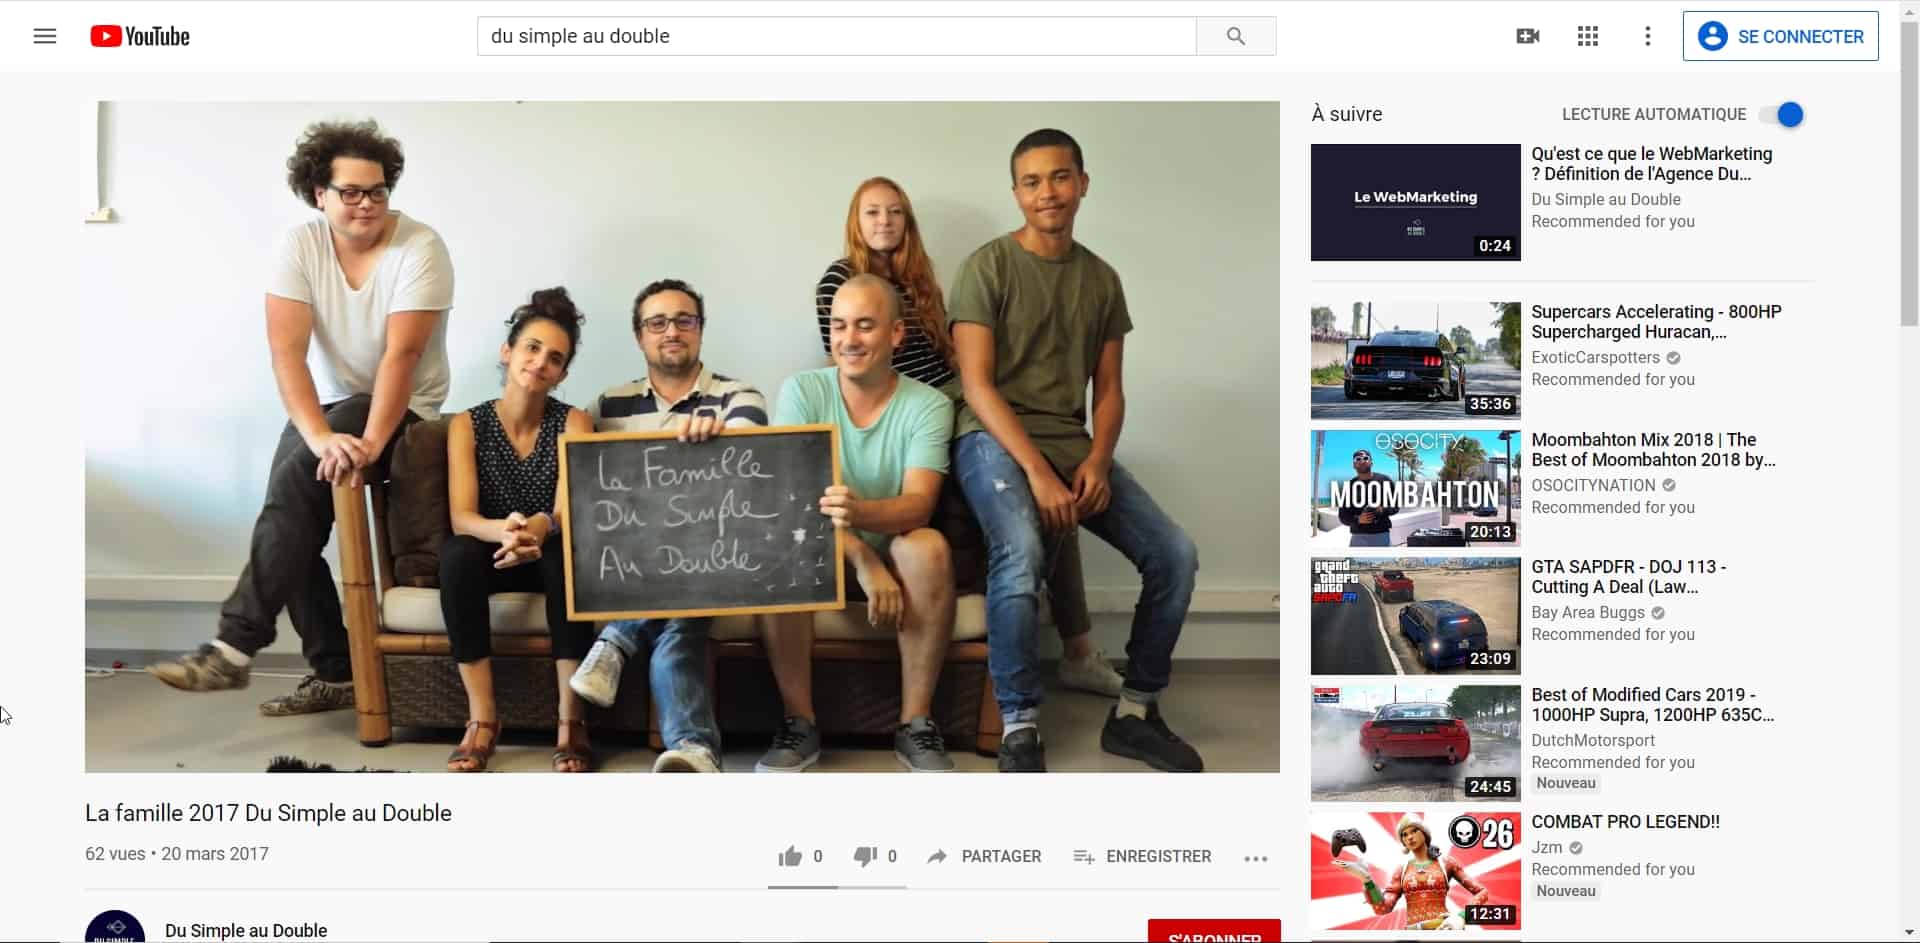This screenshot has width=1920, height=943.
Task: Like the video with thumbs up
Action: click(791, 856)
